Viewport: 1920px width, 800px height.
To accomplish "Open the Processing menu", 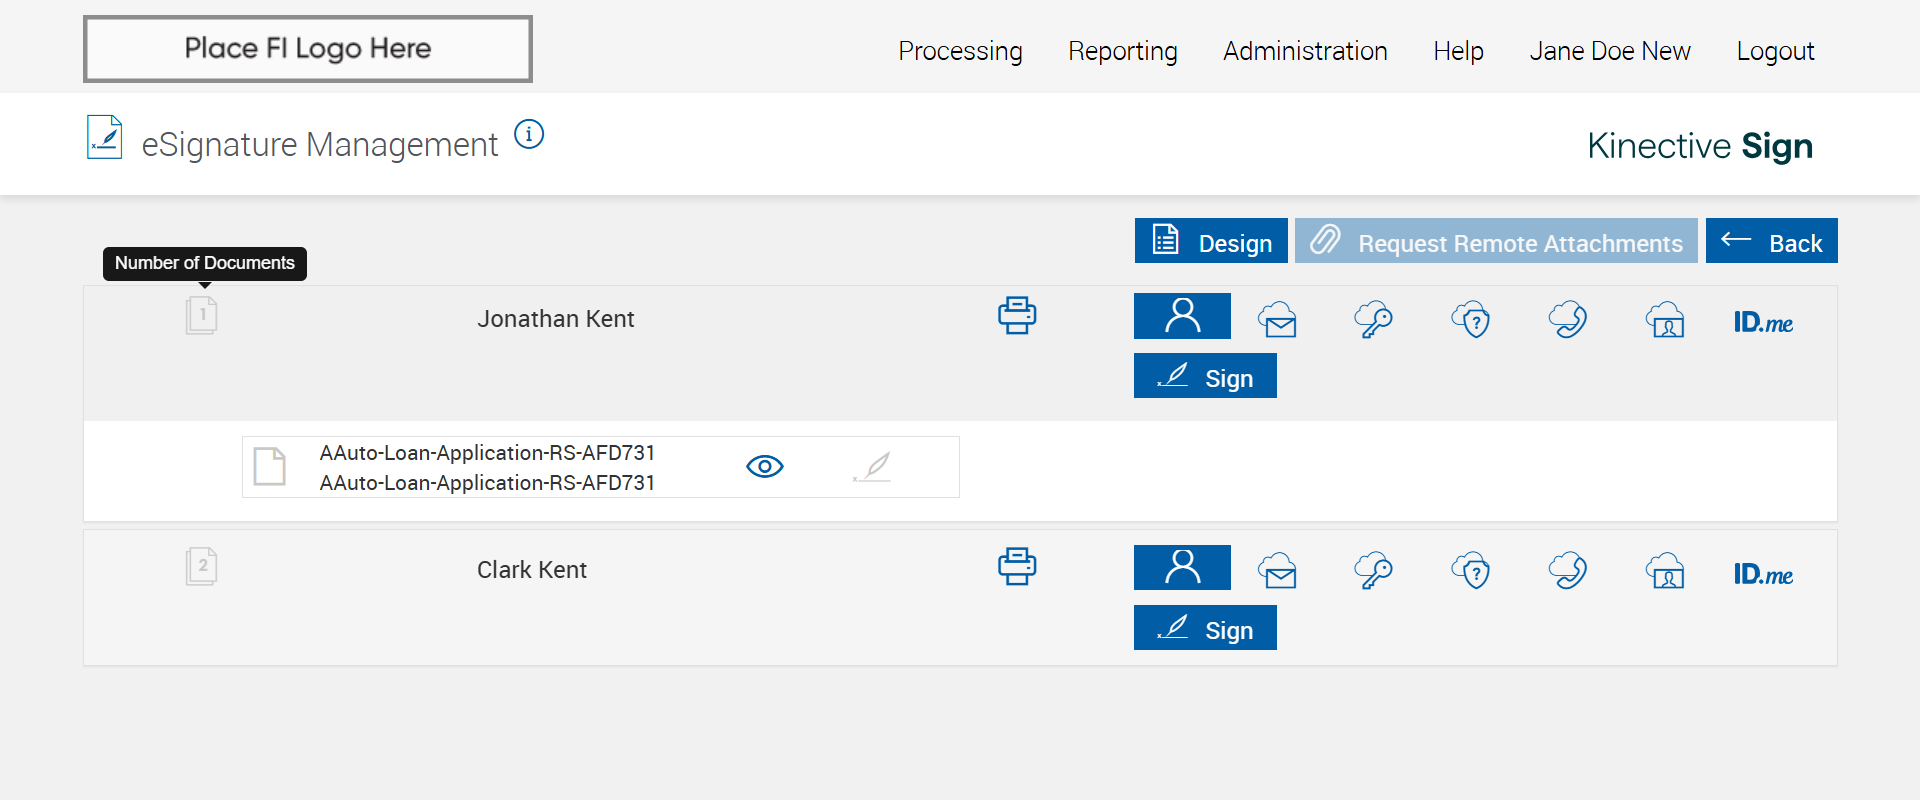I will pyautogui.click(x=960, y=51).
